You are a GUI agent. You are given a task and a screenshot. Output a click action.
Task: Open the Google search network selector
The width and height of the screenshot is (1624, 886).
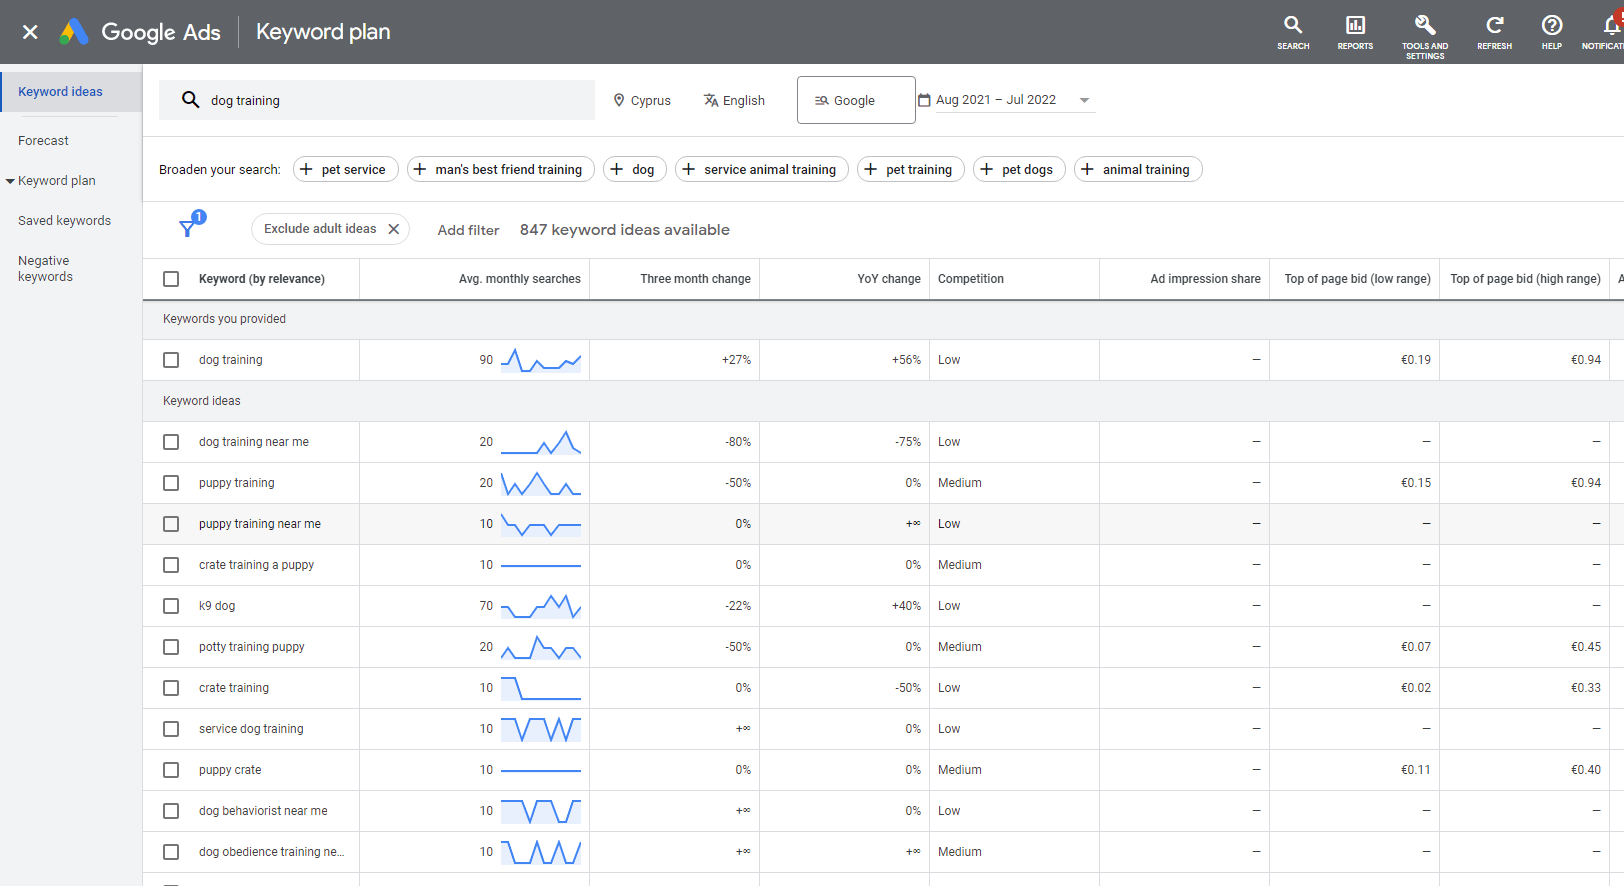(856, 100)
